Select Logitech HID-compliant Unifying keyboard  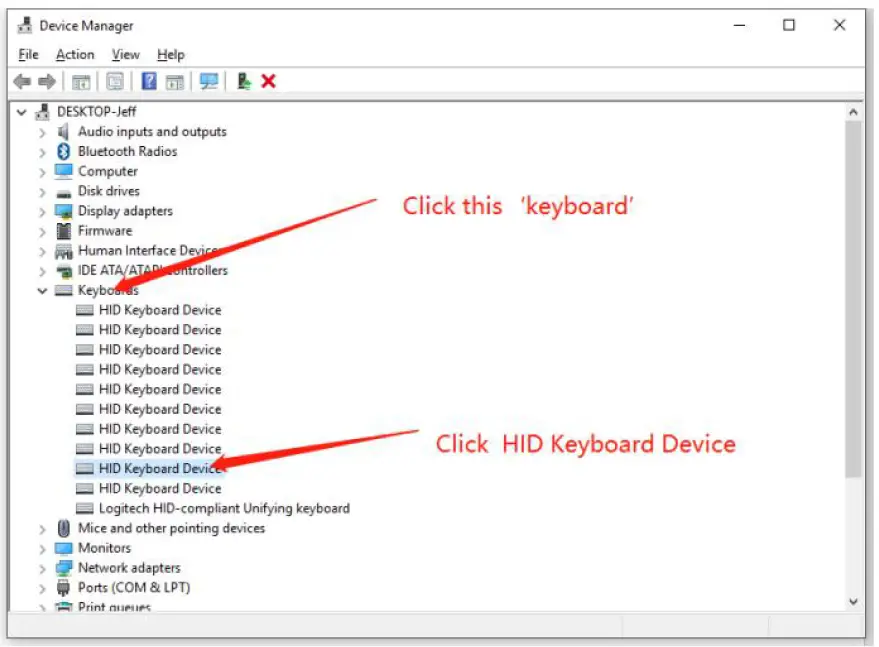tap(224, 509)
